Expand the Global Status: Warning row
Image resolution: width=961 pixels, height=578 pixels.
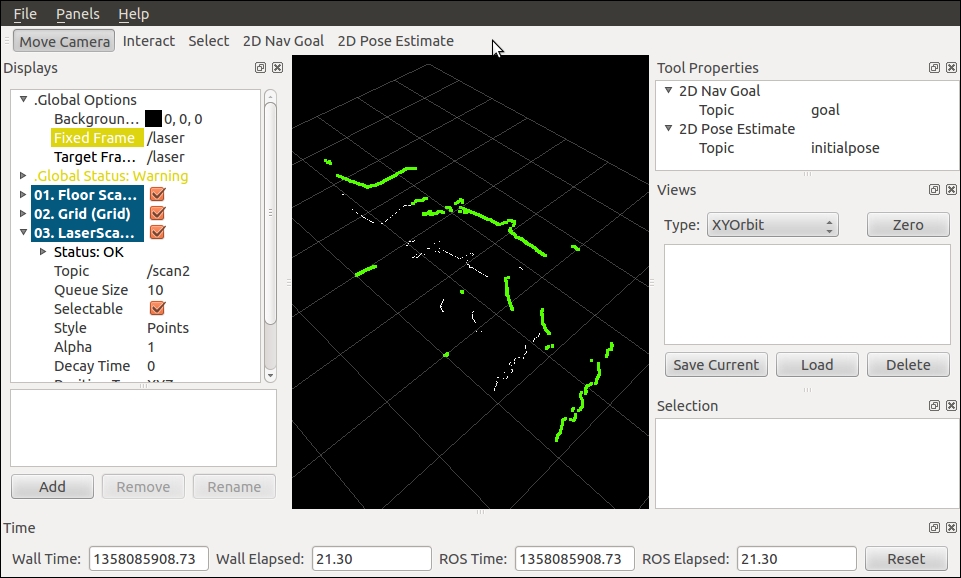(23, 175)
